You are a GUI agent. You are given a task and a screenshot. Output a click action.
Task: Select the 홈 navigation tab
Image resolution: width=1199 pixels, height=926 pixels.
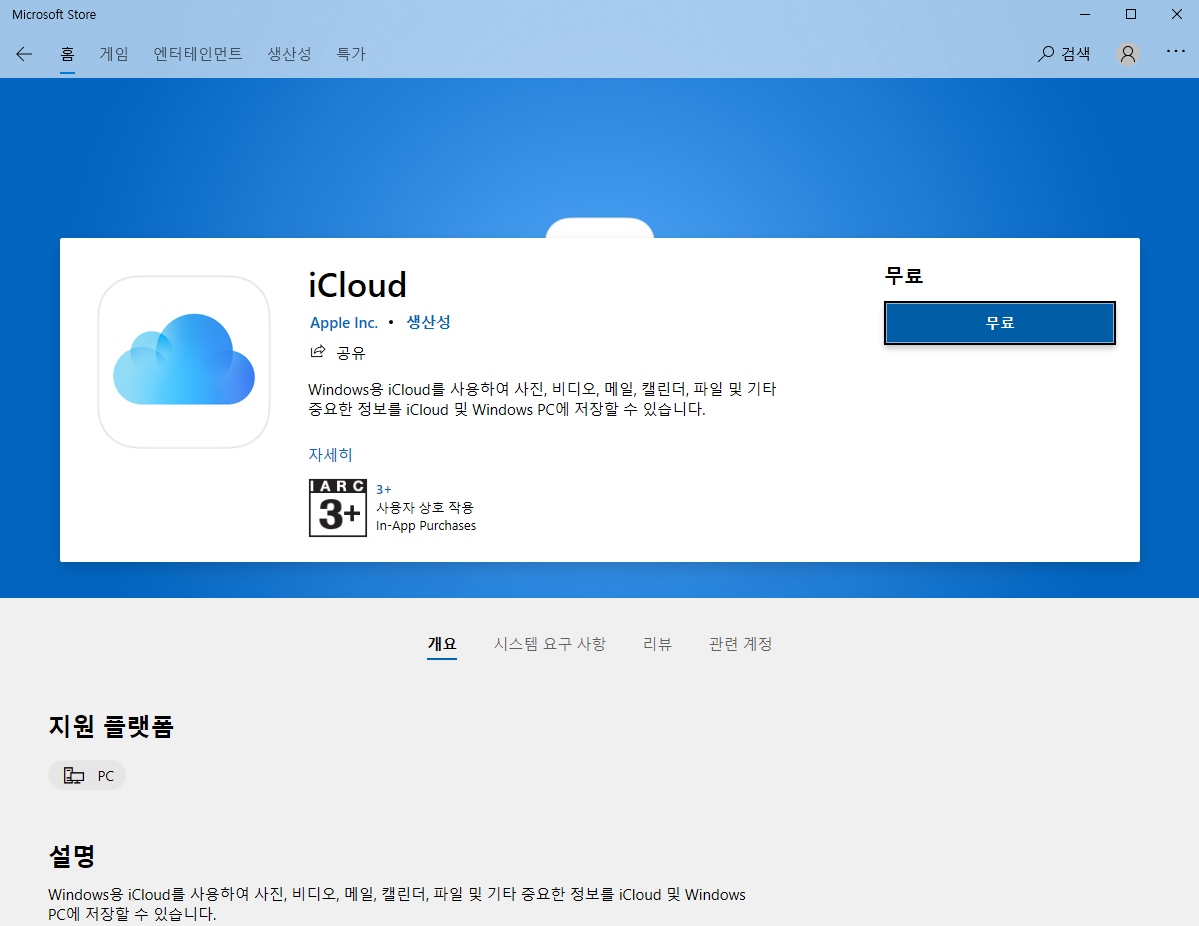point(67,54)
